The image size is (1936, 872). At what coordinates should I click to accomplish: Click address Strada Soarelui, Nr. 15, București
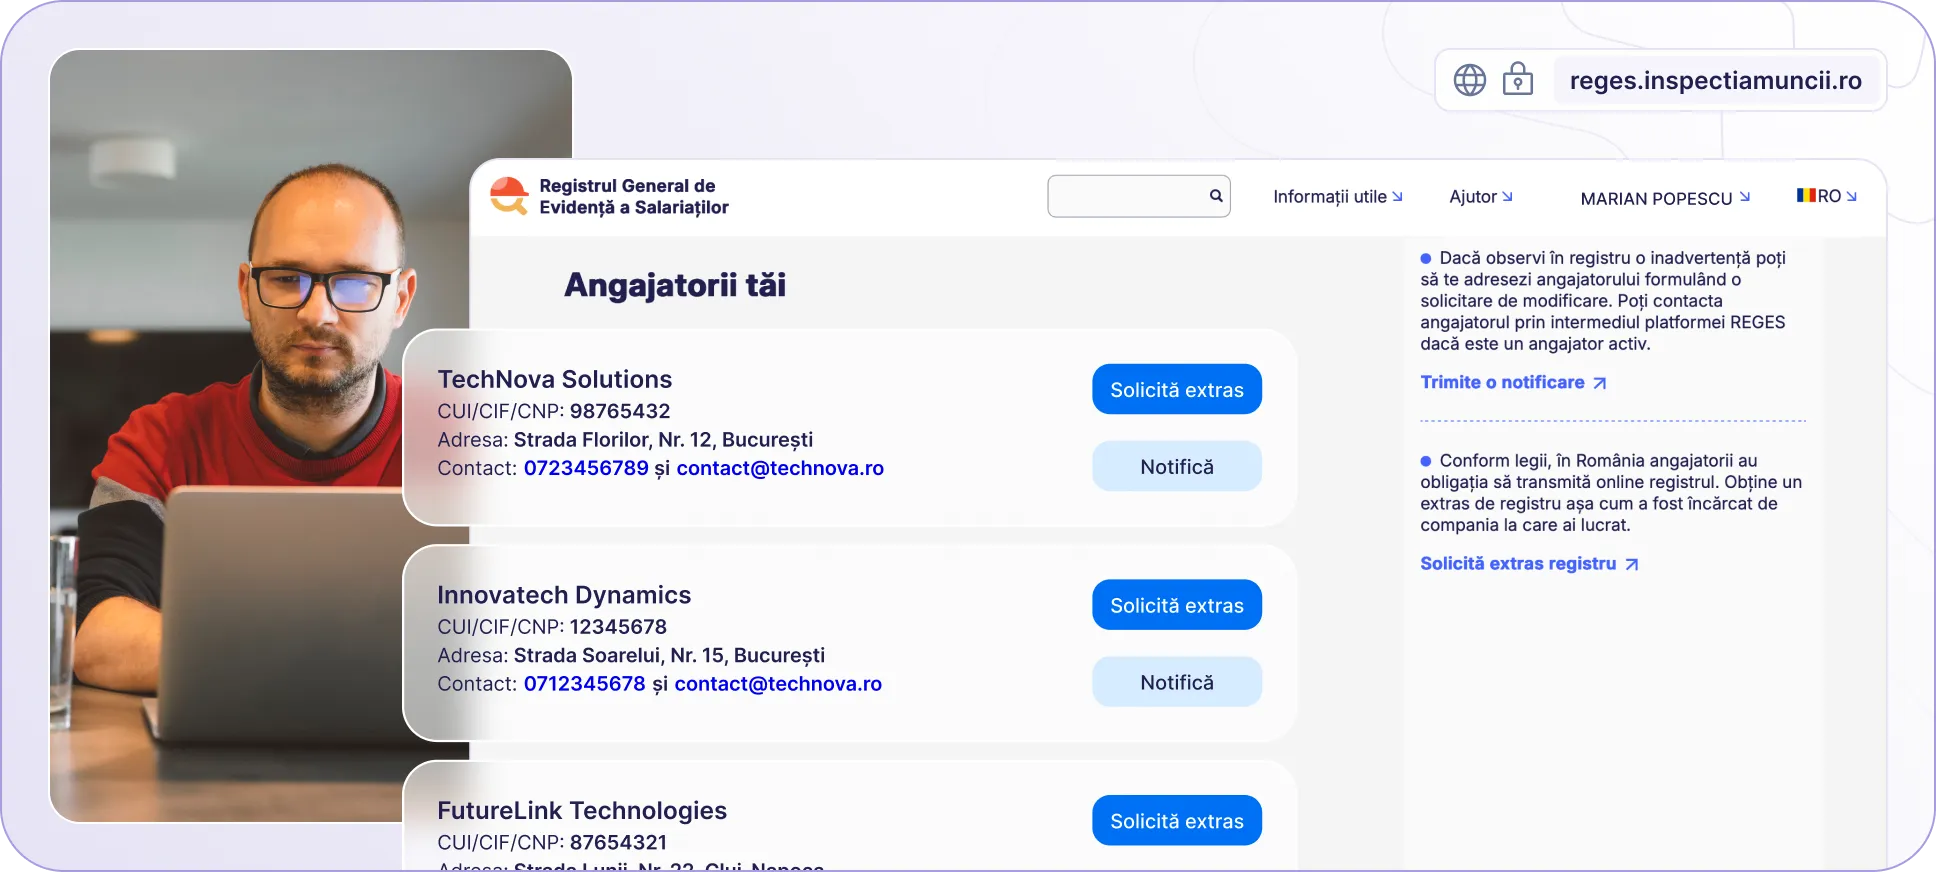[x=669, y=655]
